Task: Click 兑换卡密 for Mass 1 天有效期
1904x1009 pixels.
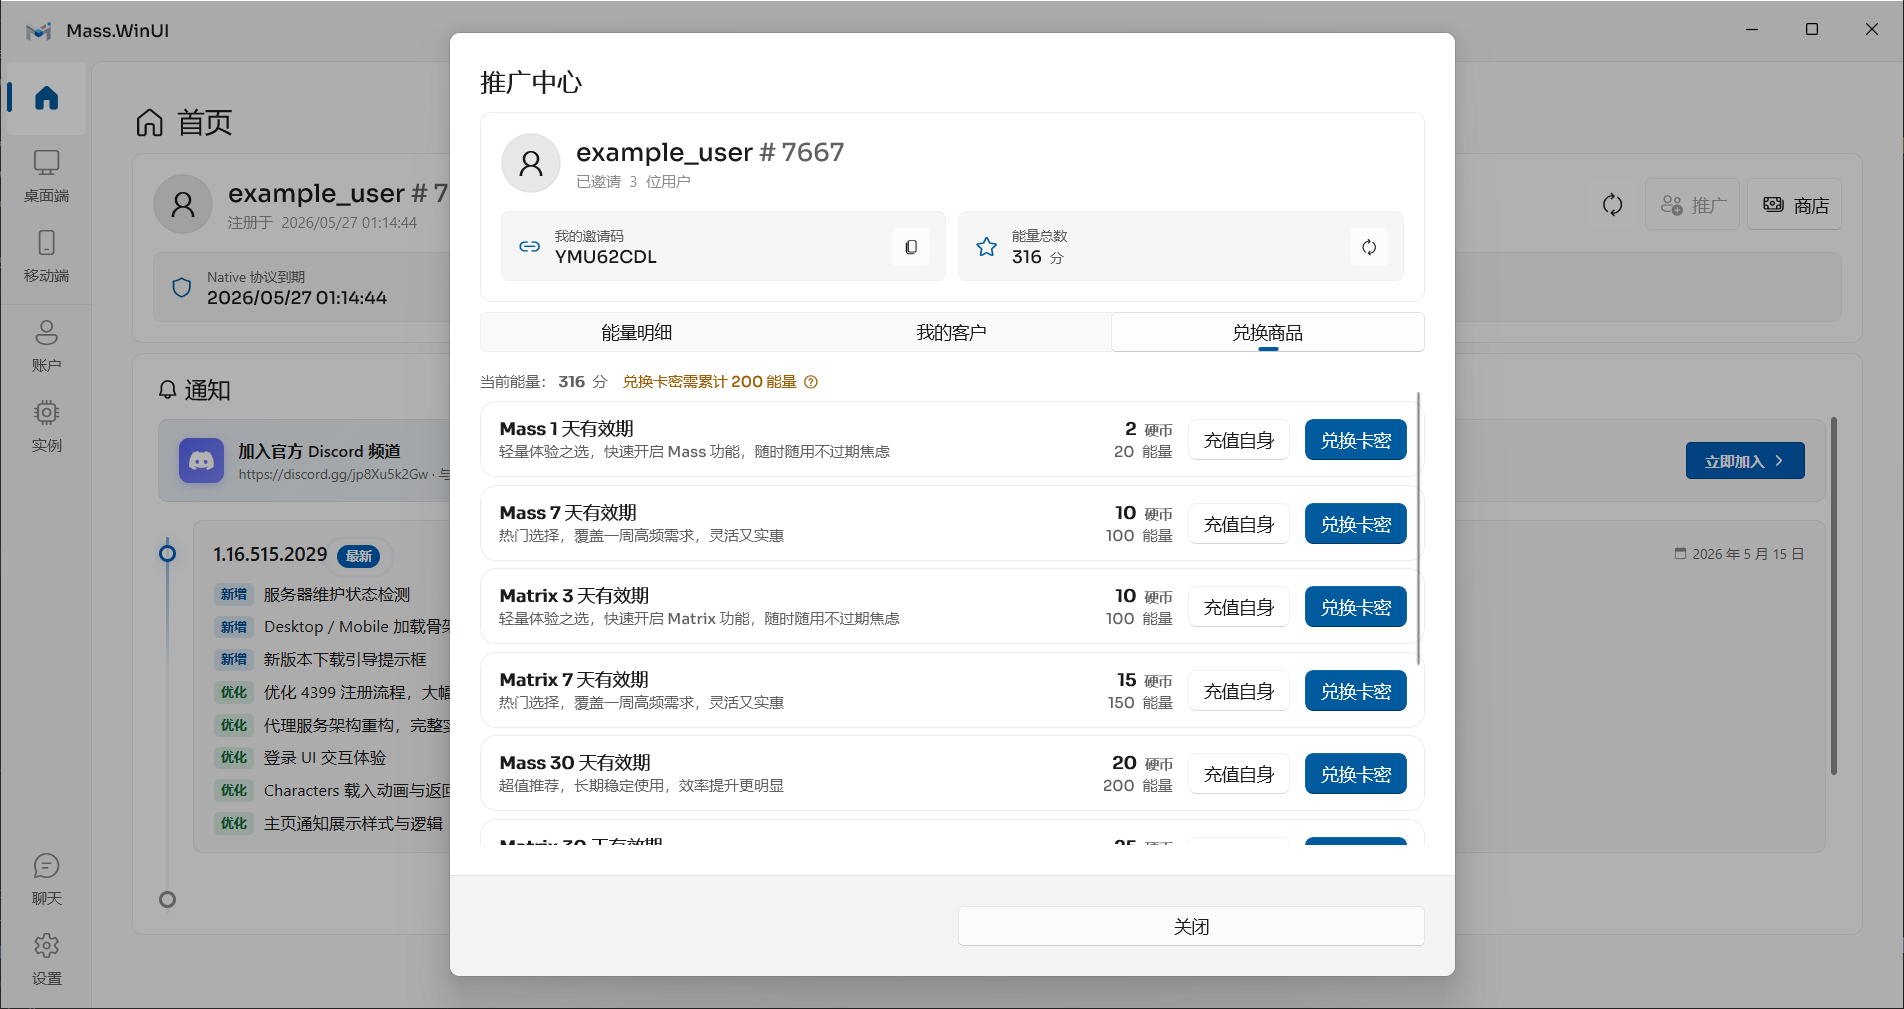Action: click(x=1356, y=440)
